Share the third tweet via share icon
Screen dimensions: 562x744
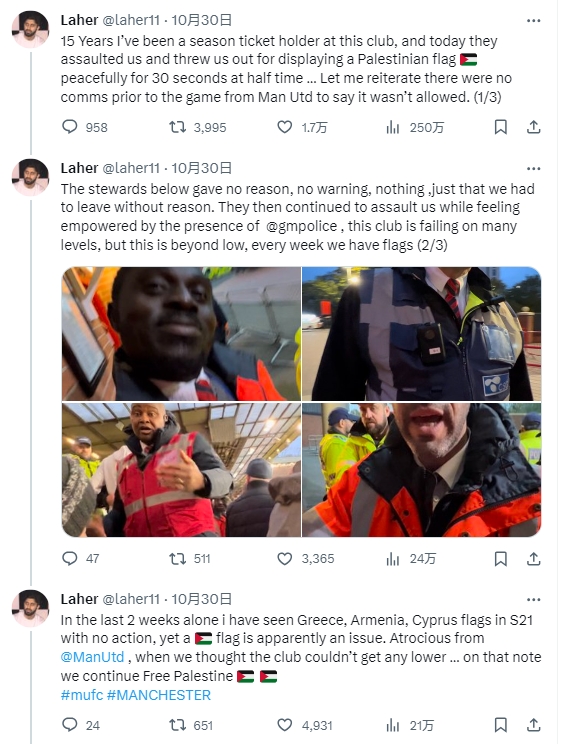pos(534,725)
